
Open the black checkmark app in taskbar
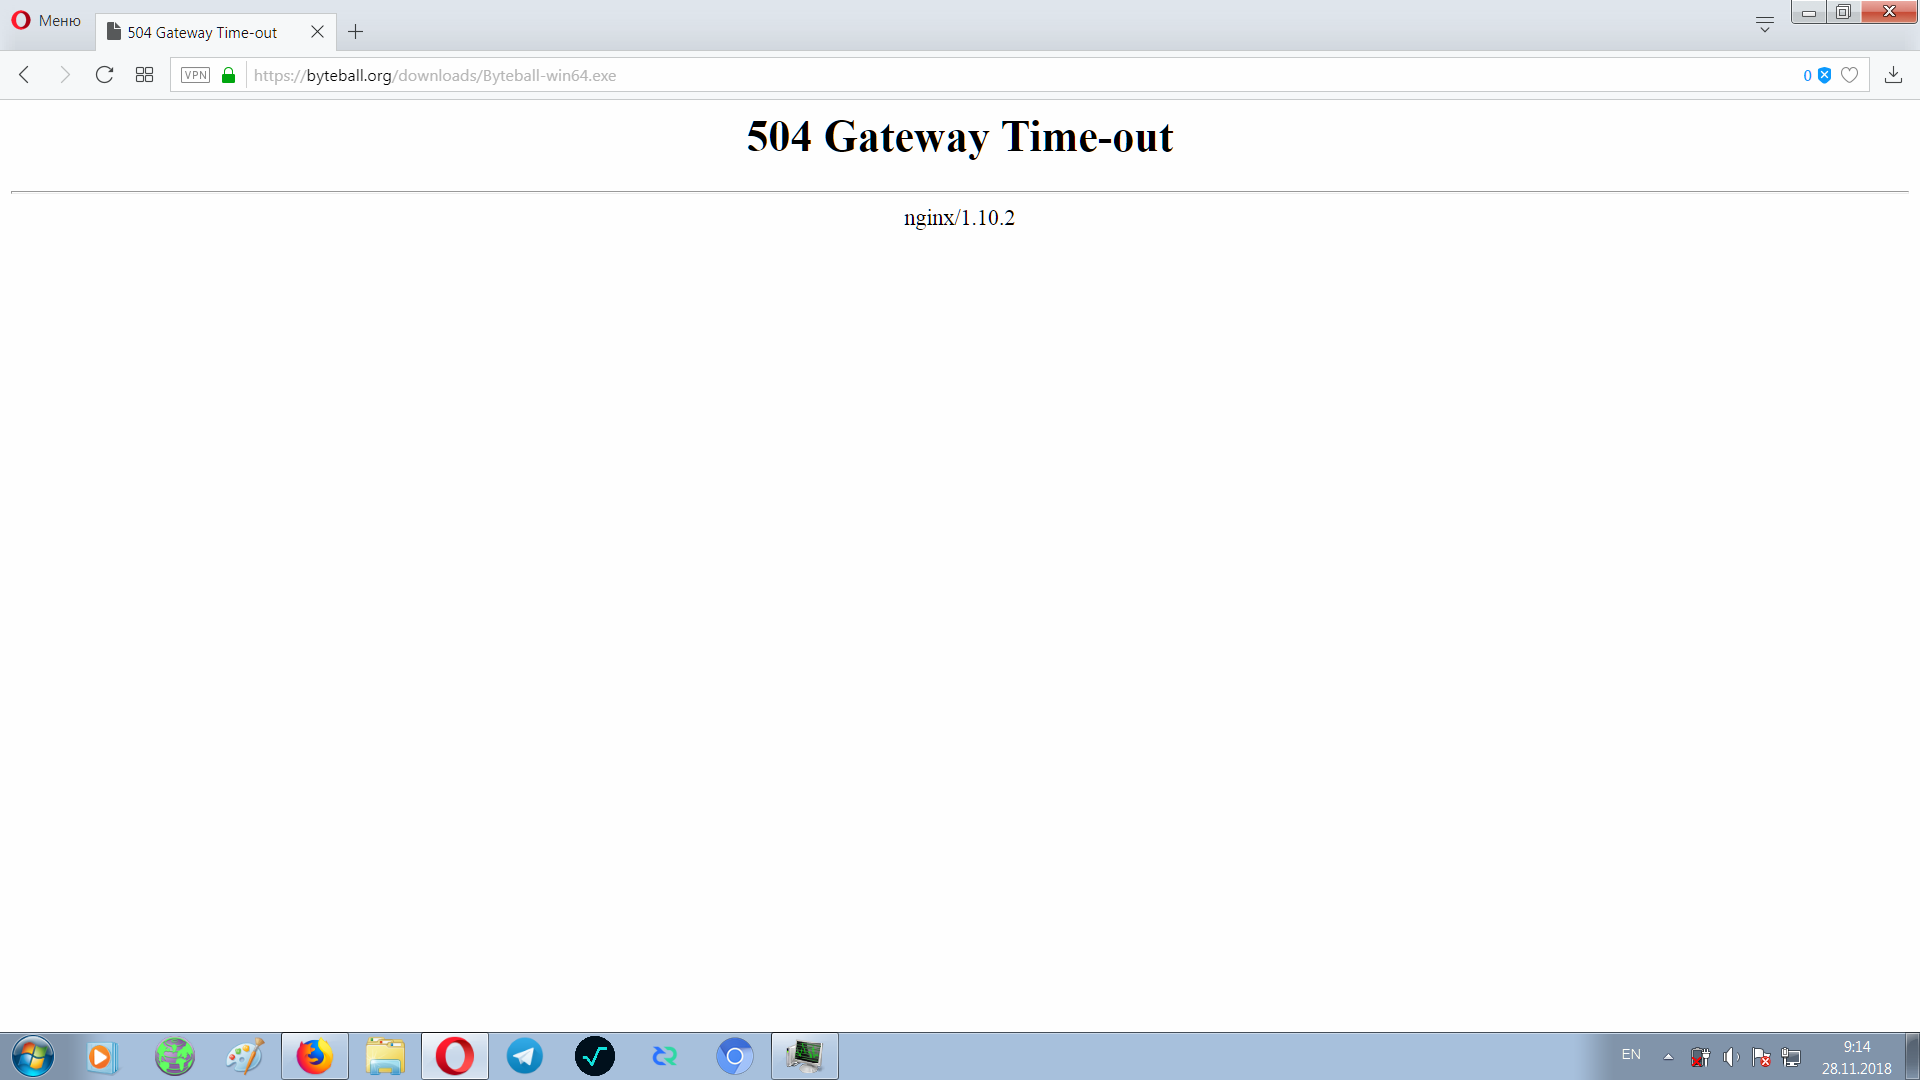coord(595,1056)
